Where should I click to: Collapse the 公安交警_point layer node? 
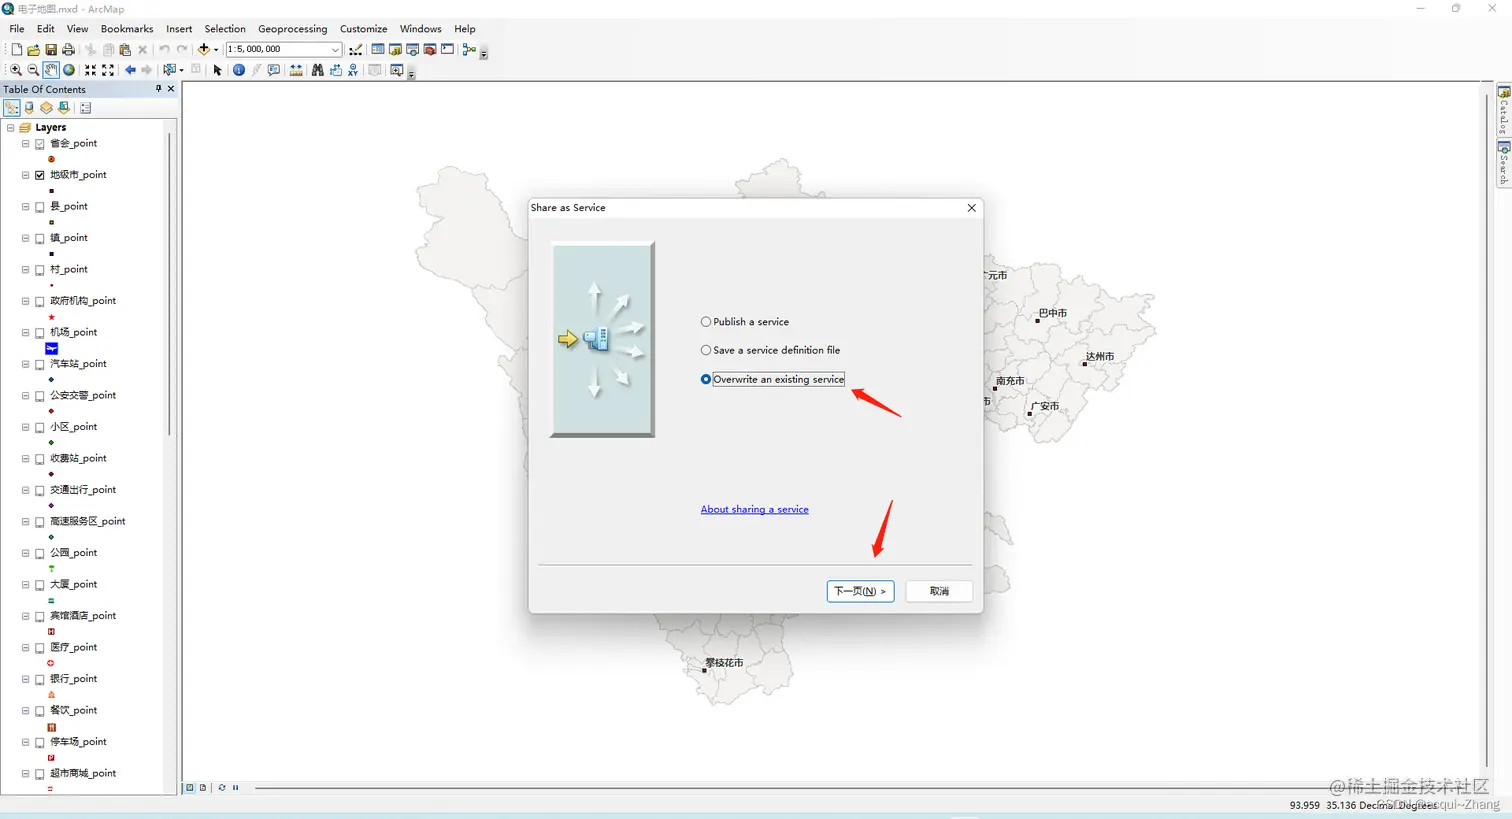point(26,396)
